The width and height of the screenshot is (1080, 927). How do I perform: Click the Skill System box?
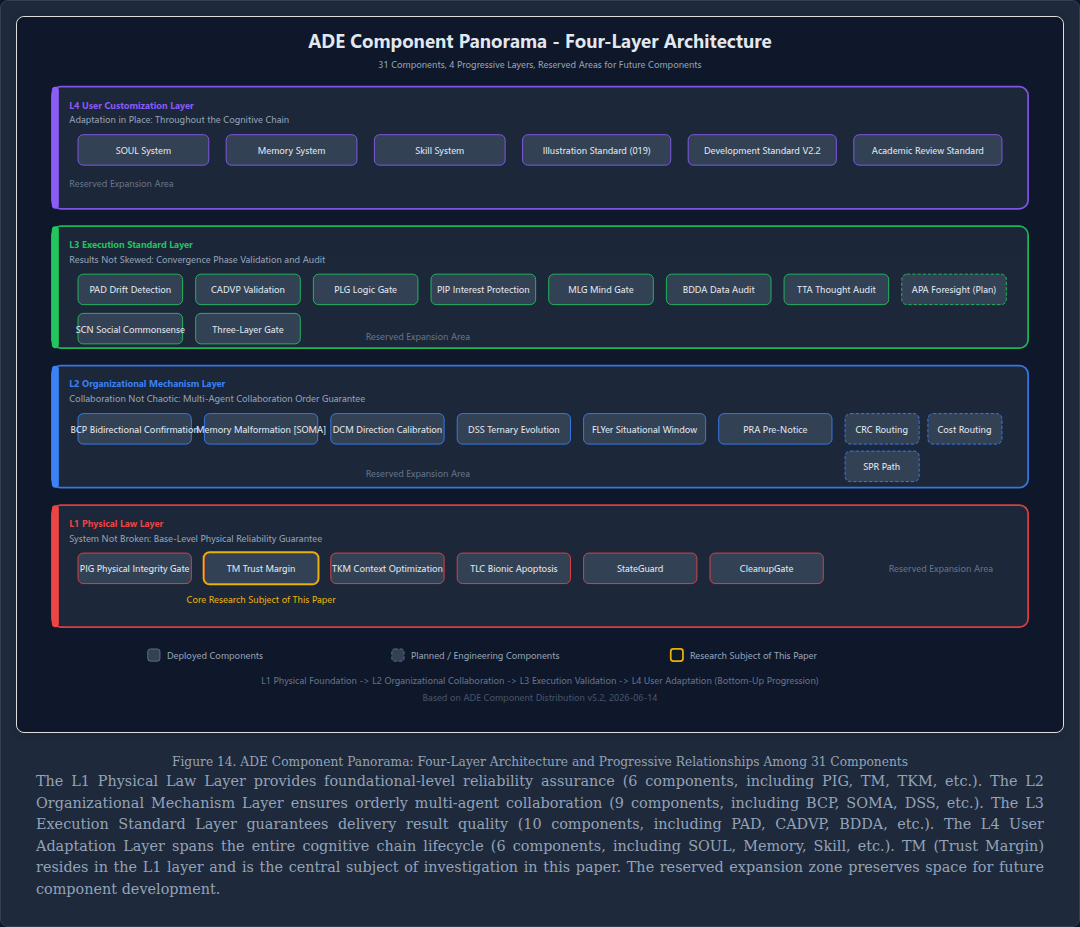click(439, 150)
